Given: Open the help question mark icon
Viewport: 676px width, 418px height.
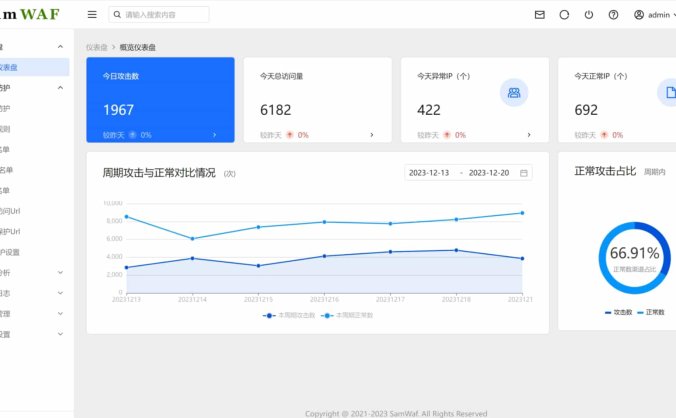Looking at the screenshot, I should (613, 15).
